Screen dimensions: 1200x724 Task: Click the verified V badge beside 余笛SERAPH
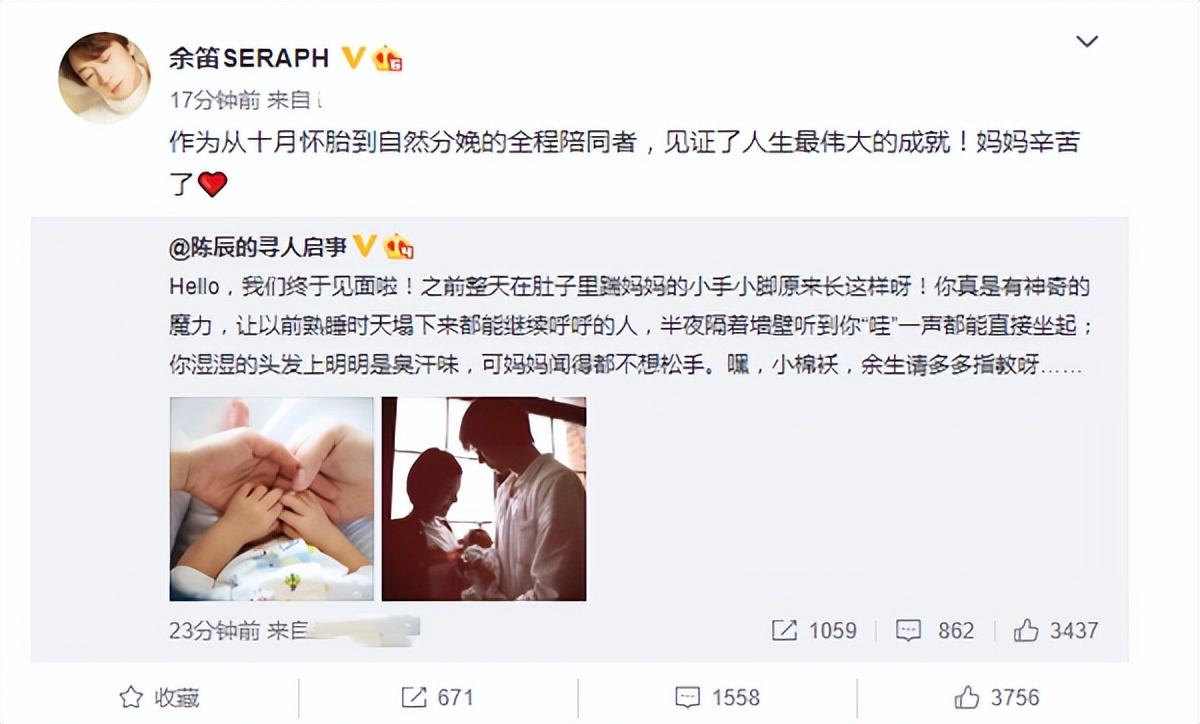[353, 57]
